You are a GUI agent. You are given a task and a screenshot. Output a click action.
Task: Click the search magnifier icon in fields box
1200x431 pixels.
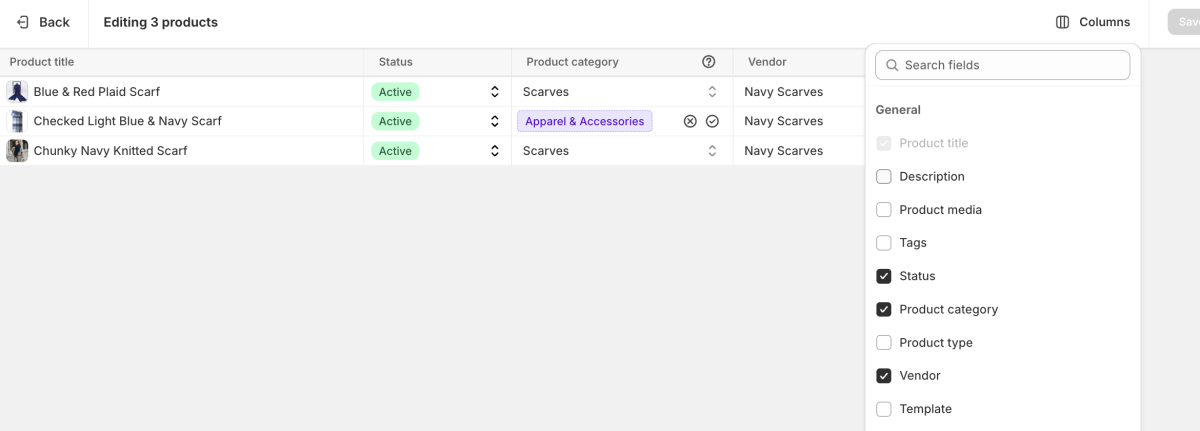[x=892, y=65]
